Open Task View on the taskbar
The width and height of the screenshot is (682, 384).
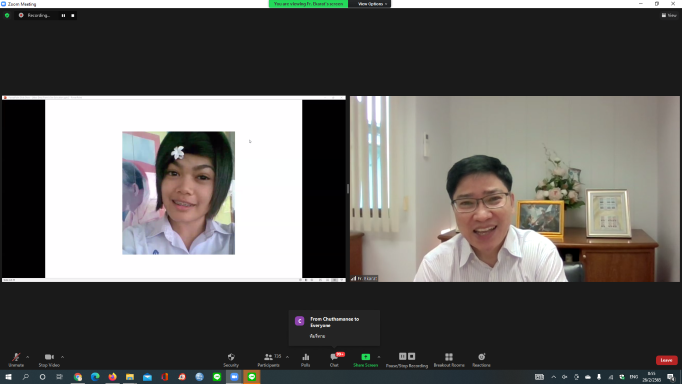(60, 377)
